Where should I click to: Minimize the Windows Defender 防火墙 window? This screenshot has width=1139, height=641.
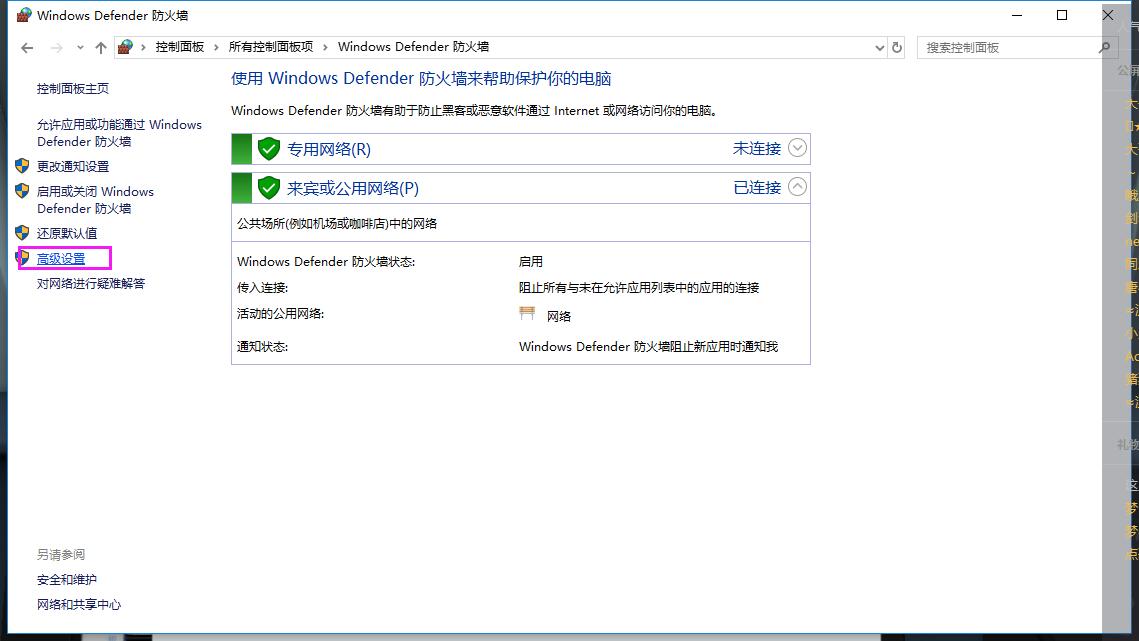coord(1017,15)
